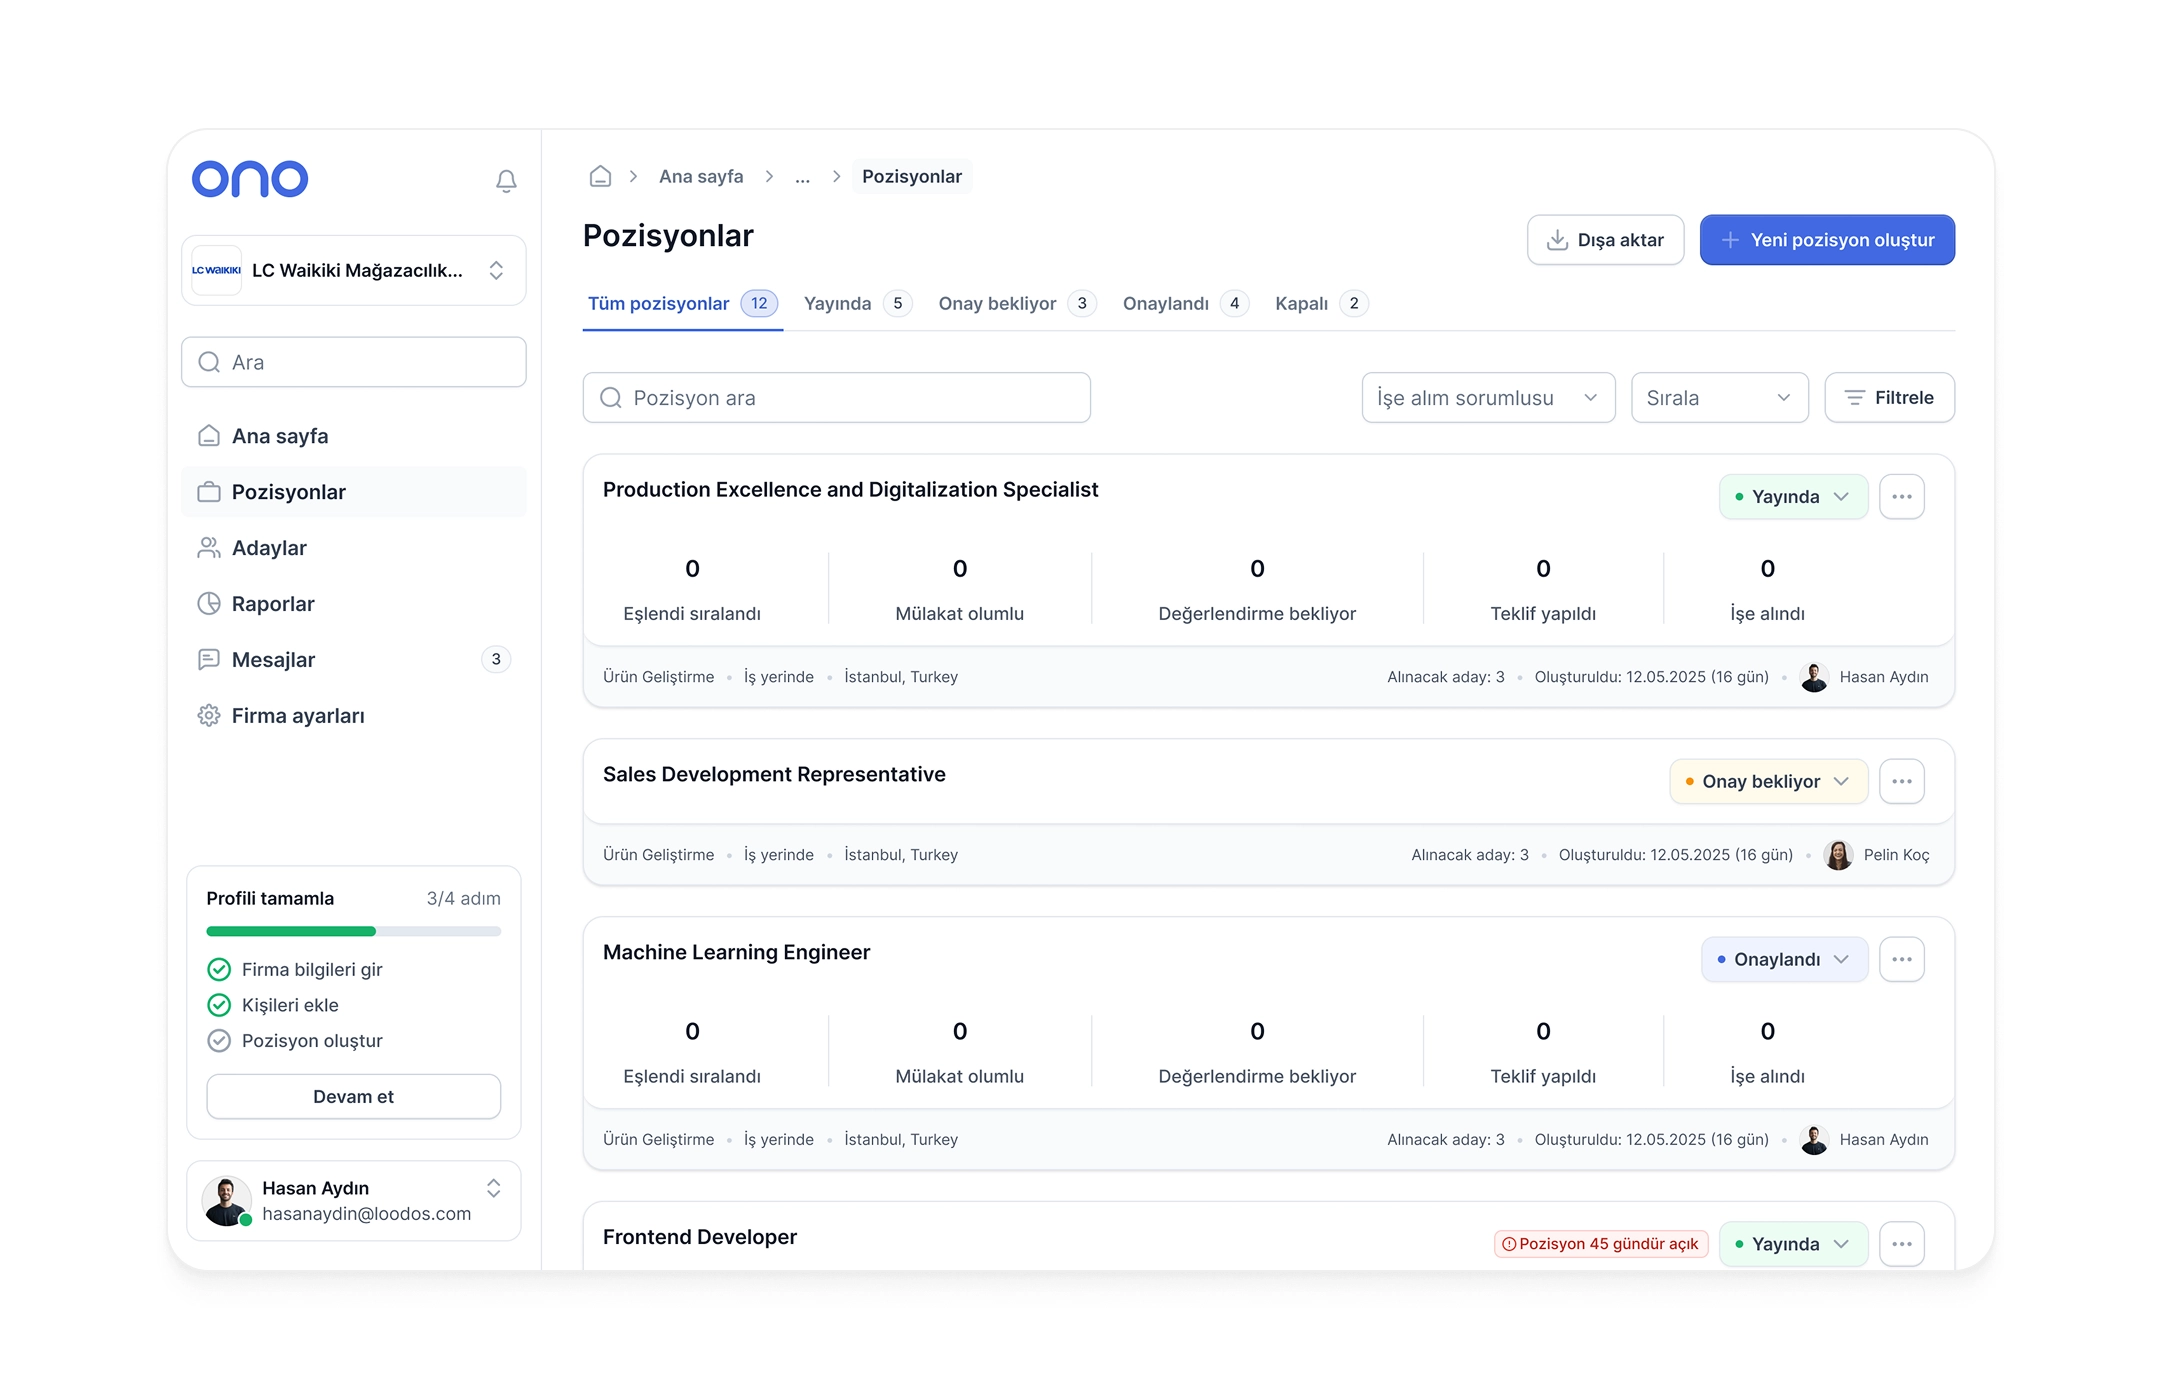Screen dimensions: 2160x1400
Task: Open Raporlar from sidebar
Action: click(272, 604)
